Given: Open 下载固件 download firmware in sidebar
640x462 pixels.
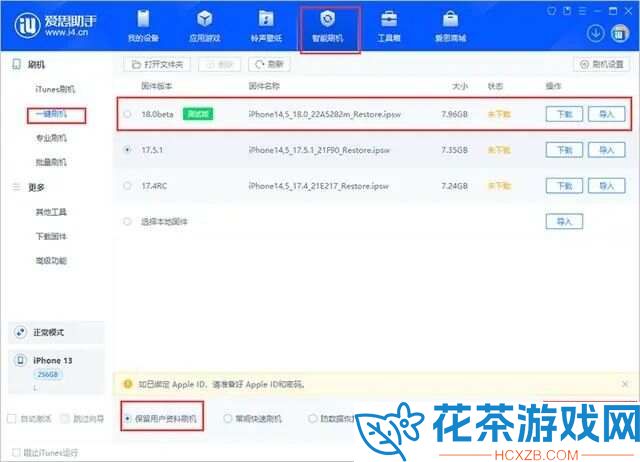Looking at the screenshot, I should (51, 236).
